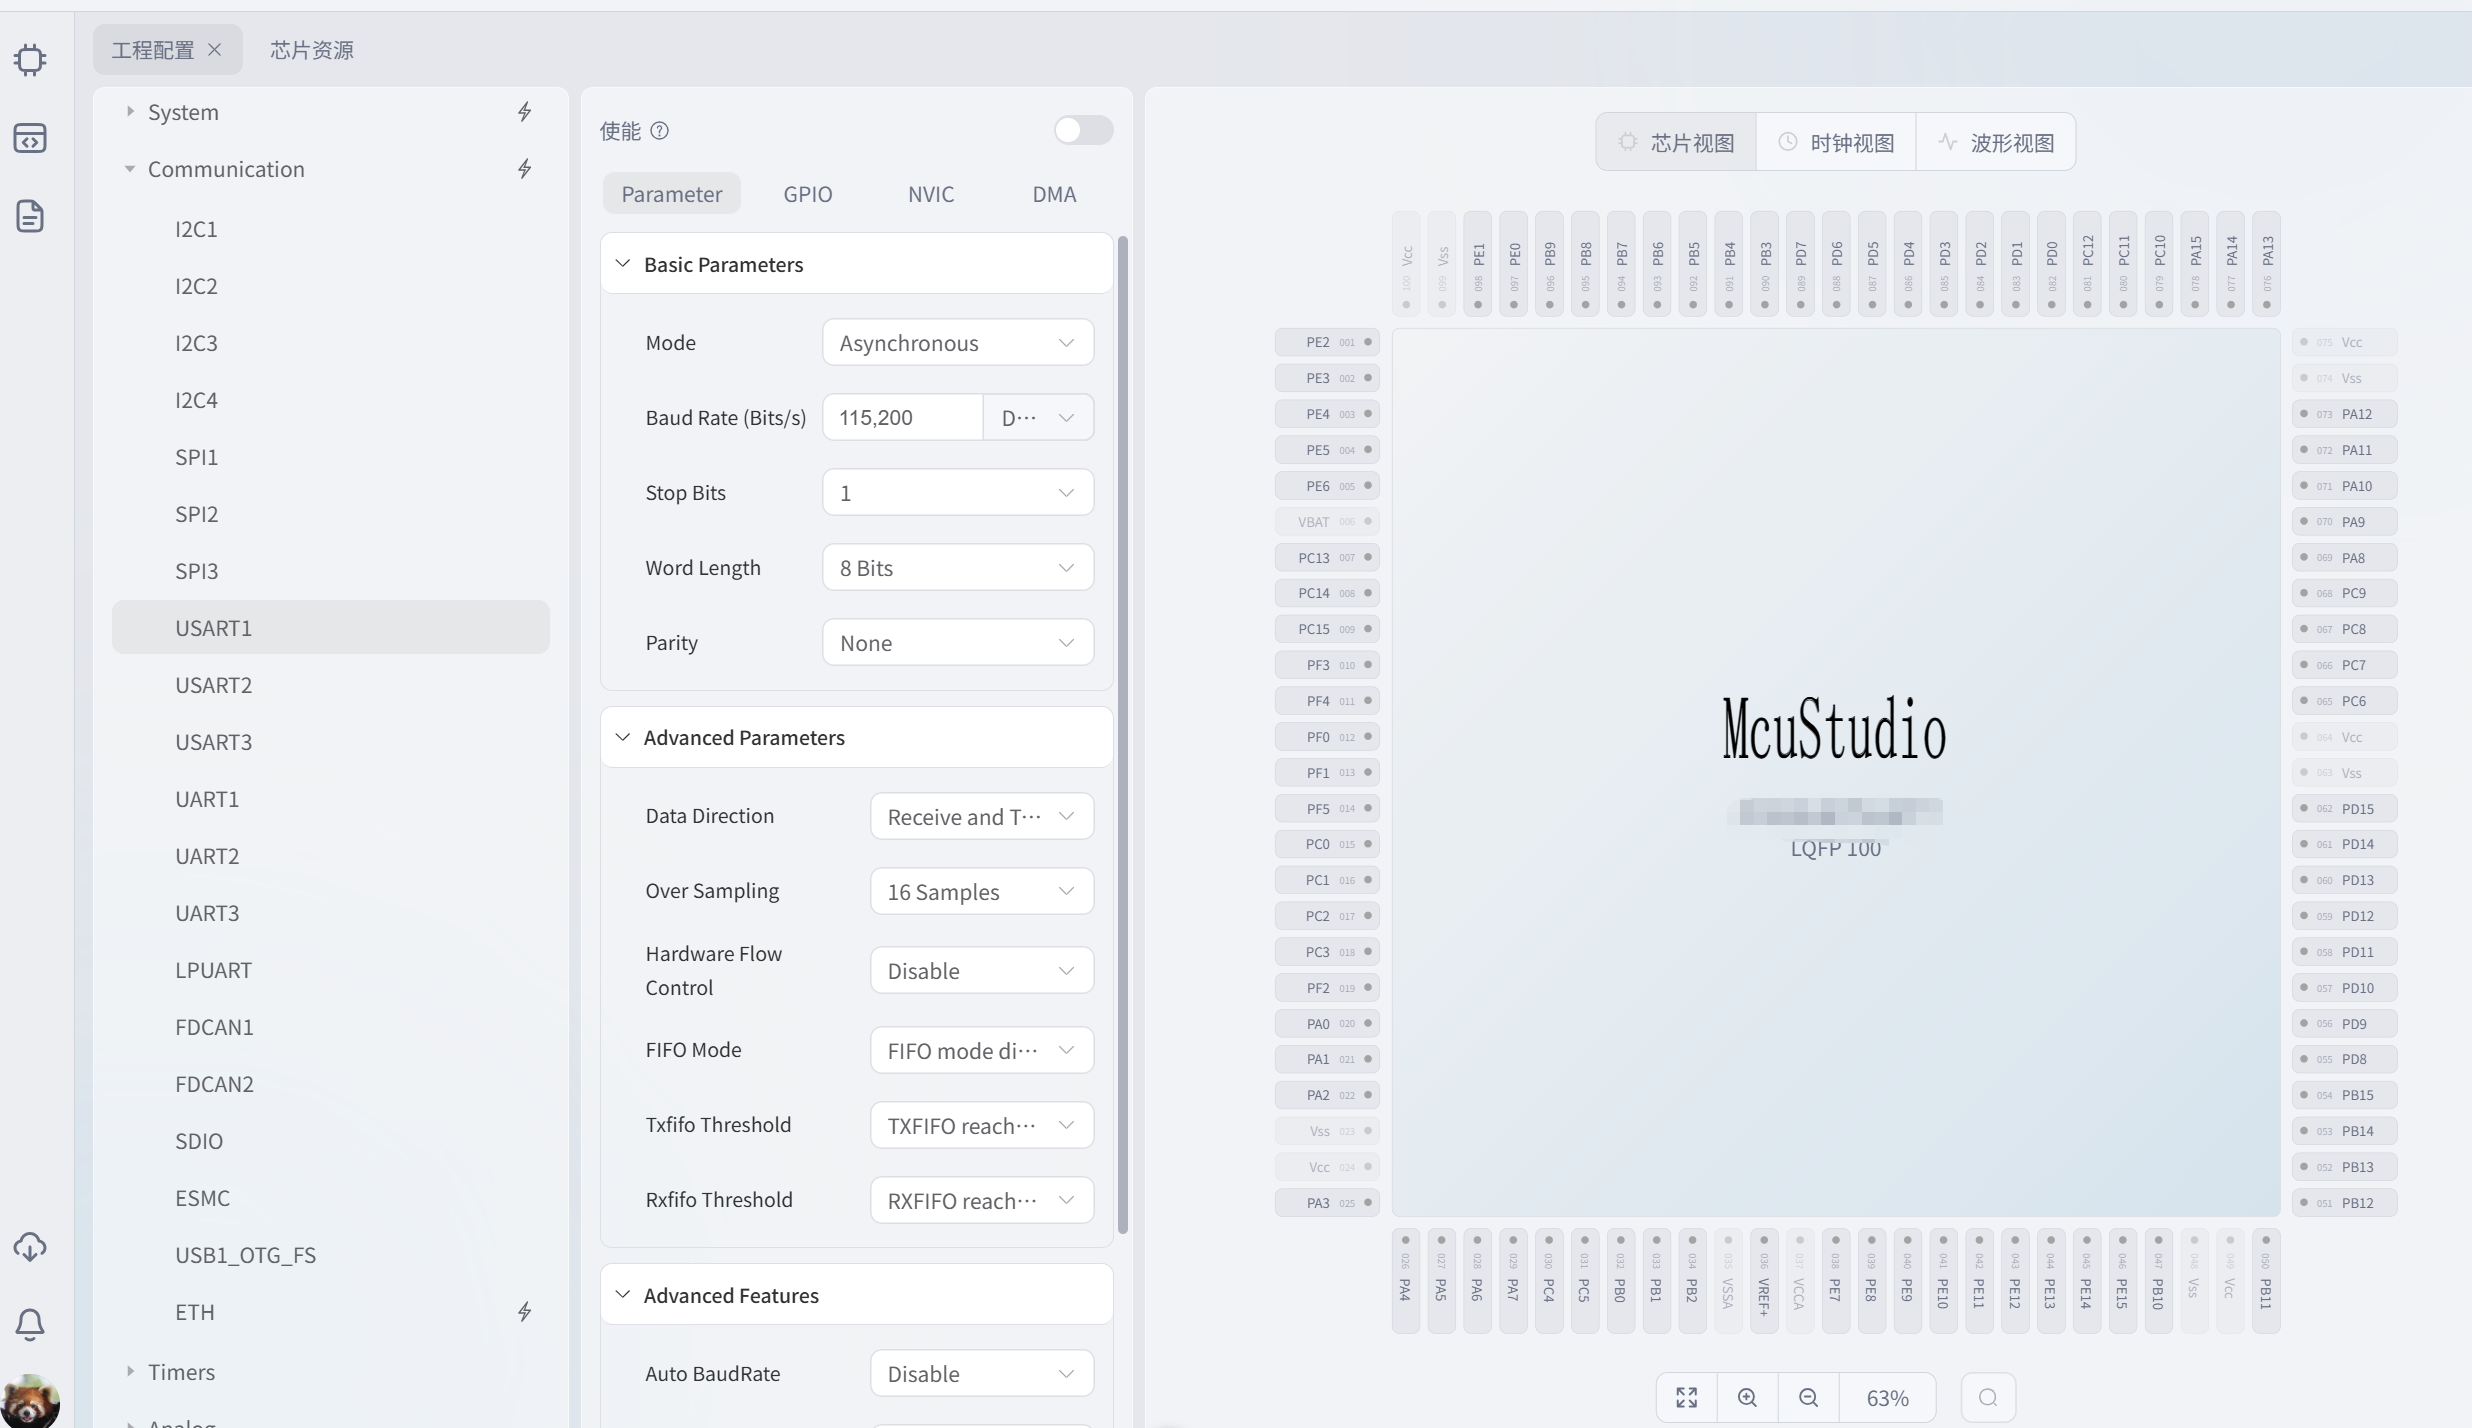Image resolution: width=2472 pixels, height=1428 pixels.
Task: Toggle the USART1 enable switch
Action: coord(1083,130)
